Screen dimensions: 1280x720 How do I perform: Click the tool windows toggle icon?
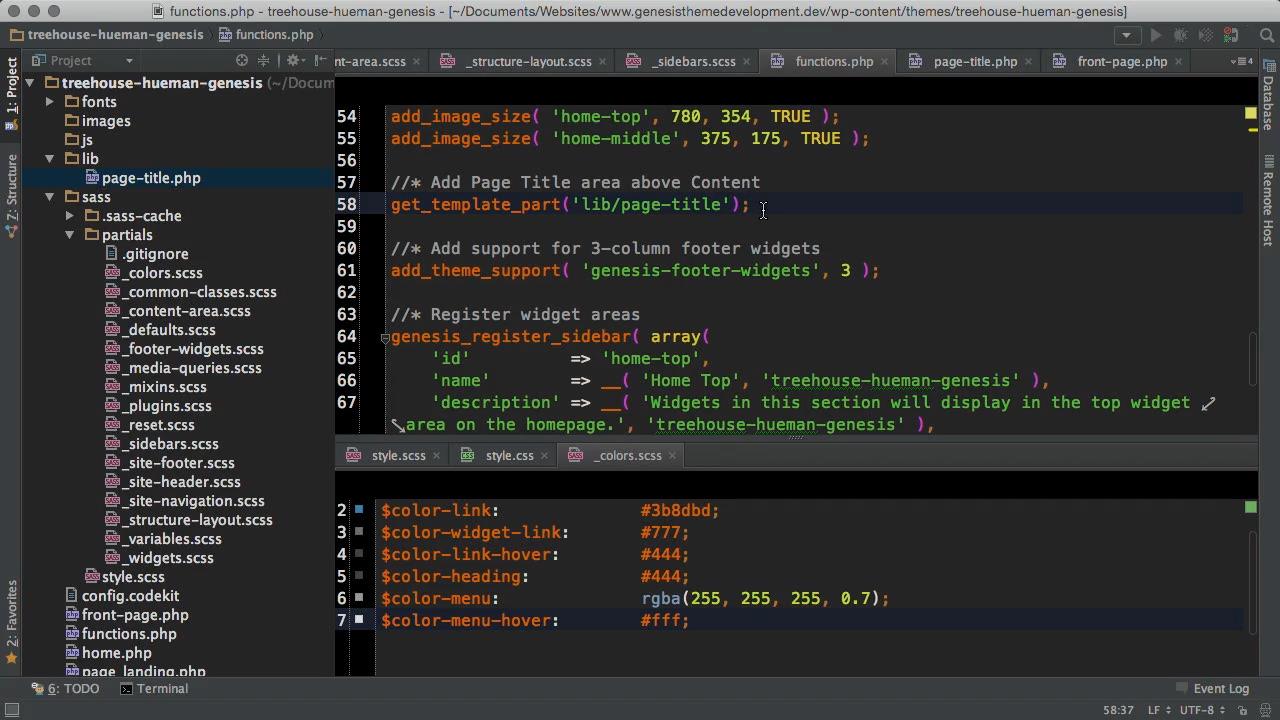click(x=12, y=710)
